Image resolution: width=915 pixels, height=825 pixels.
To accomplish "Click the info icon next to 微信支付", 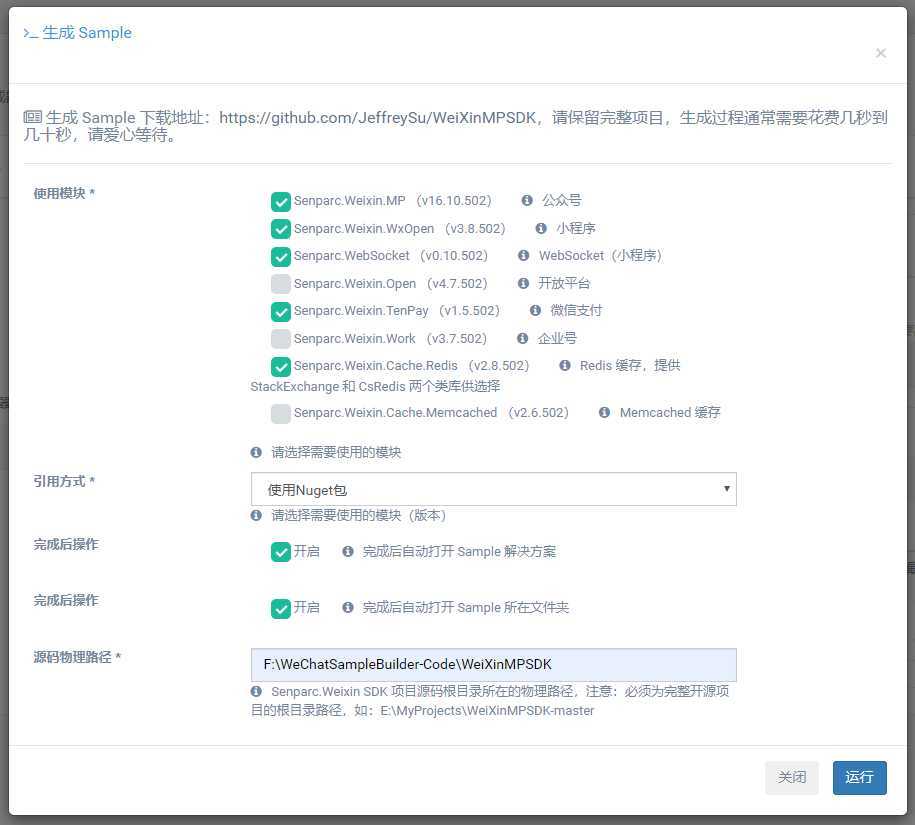I will 535,310.
